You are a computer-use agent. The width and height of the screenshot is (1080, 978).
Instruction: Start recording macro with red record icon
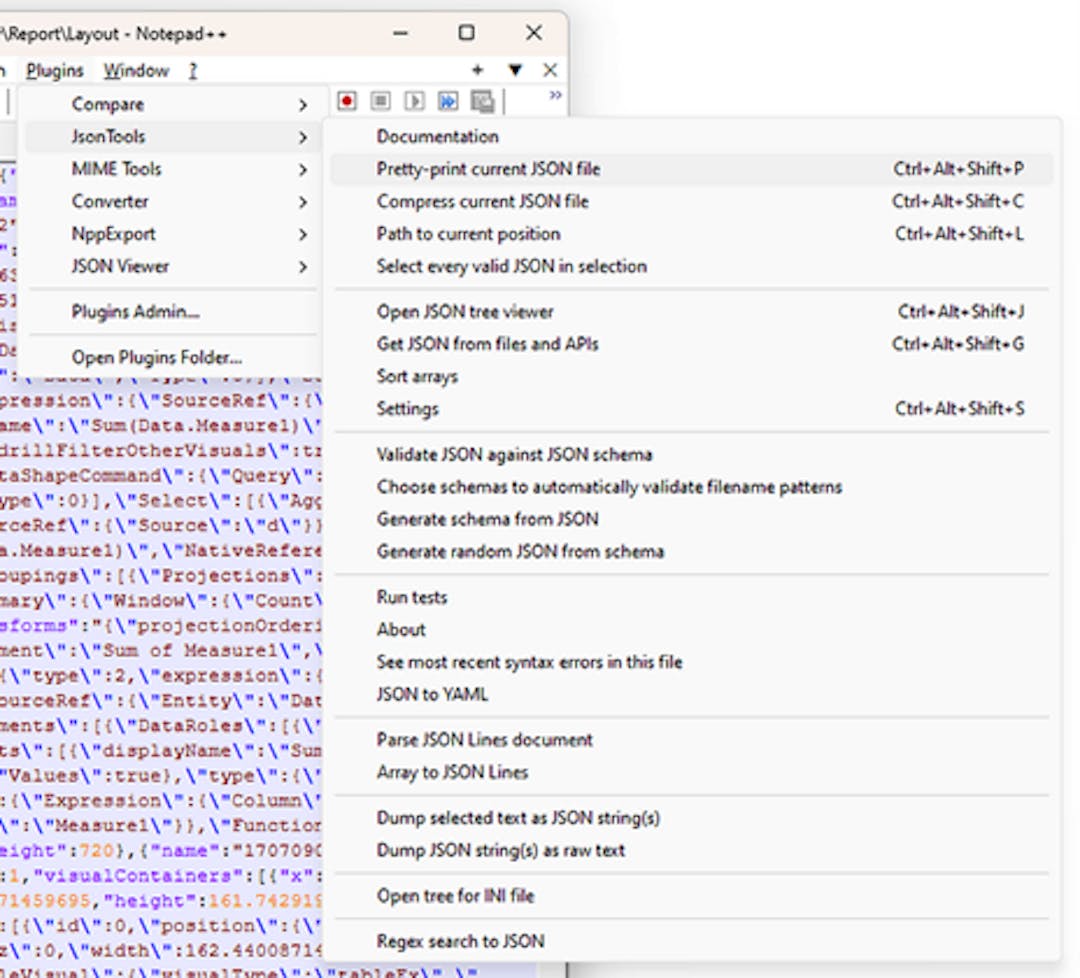tap(347, 102)
